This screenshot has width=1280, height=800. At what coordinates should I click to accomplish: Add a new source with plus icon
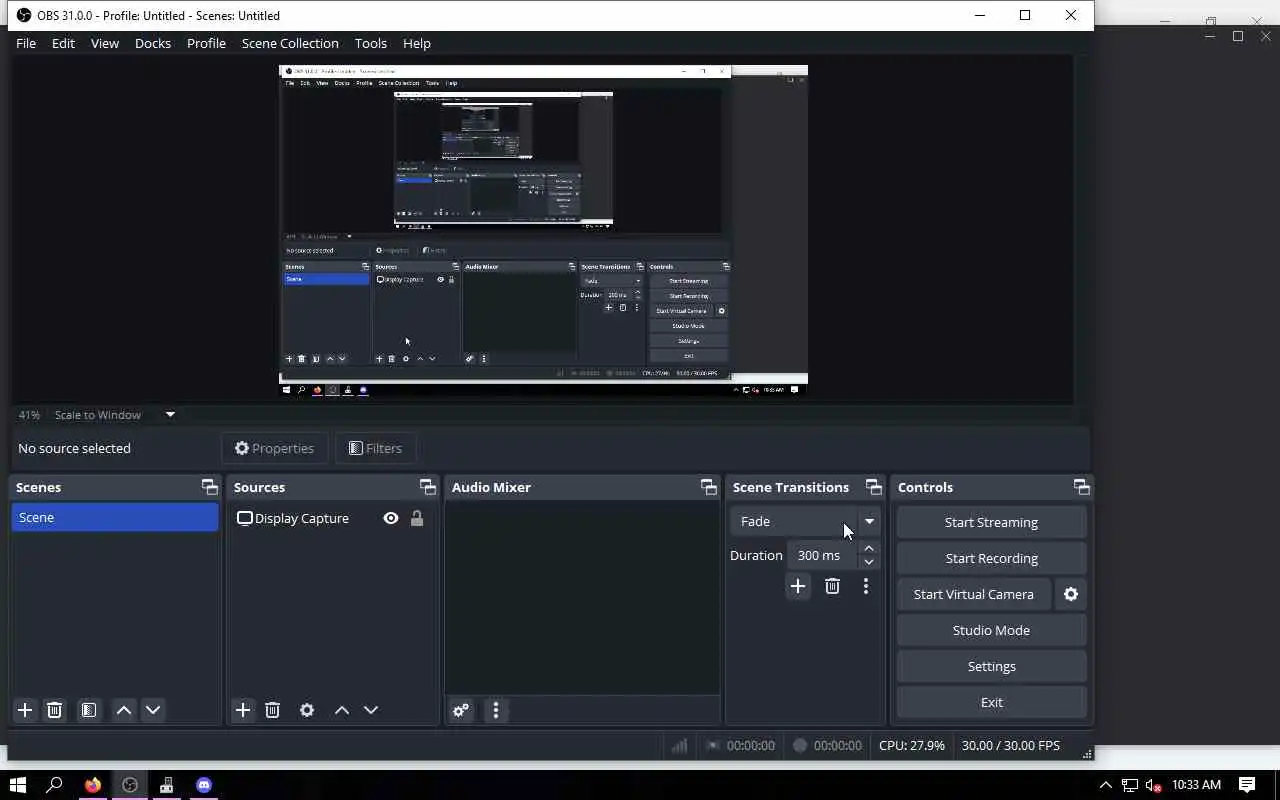pos(243,710)
